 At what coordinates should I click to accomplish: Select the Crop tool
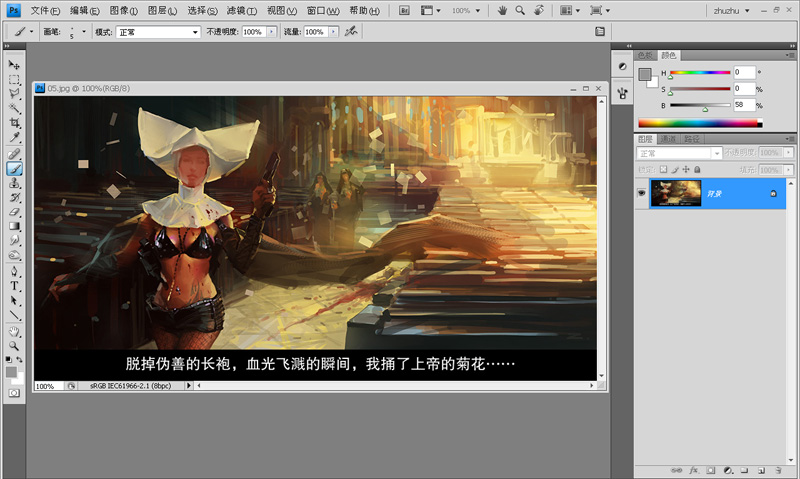tap(14, 123)
